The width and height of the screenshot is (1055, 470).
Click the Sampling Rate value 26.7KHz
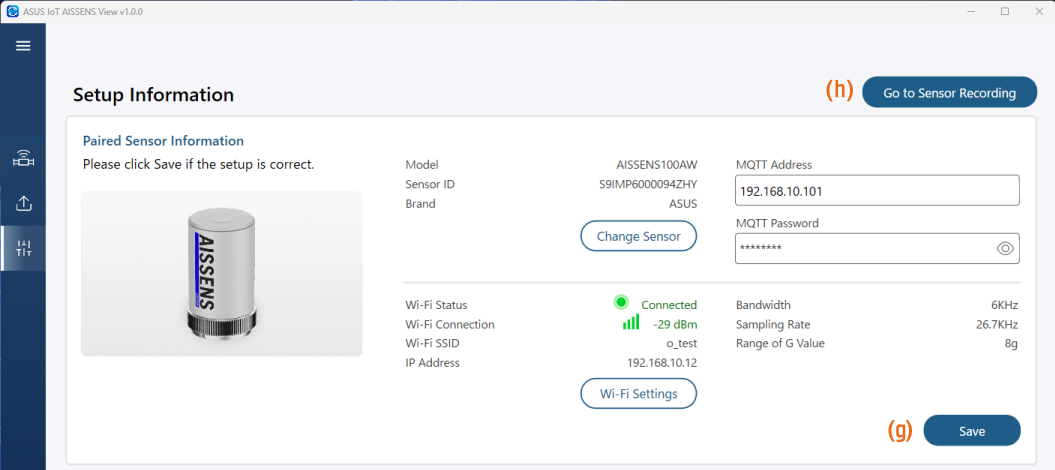[997, 325]
